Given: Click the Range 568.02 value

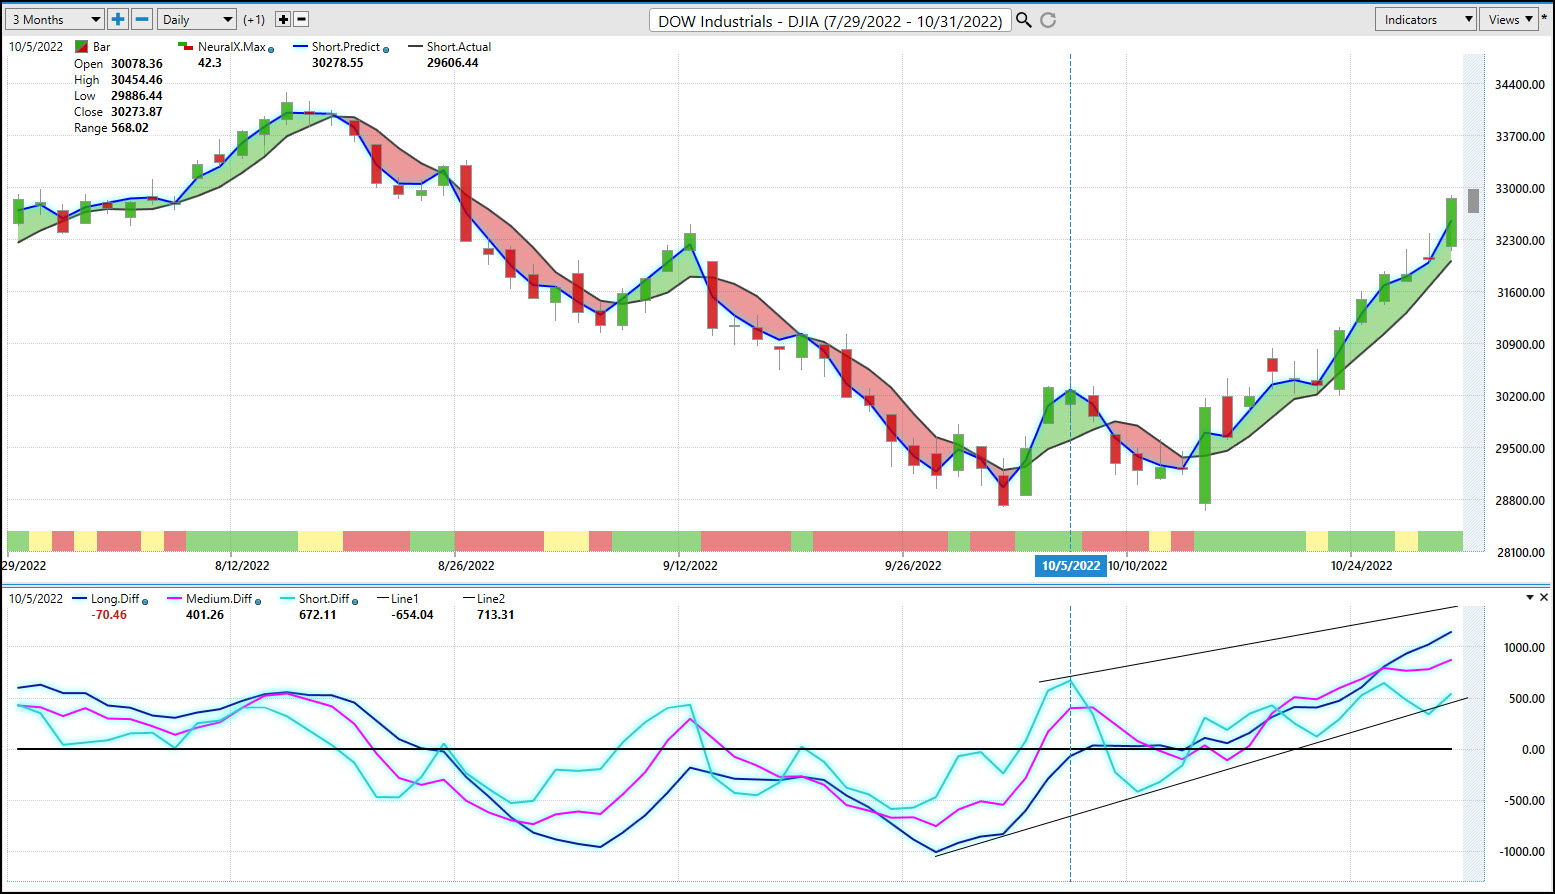Looking at the screenshot, I should [x=130, y=128].
